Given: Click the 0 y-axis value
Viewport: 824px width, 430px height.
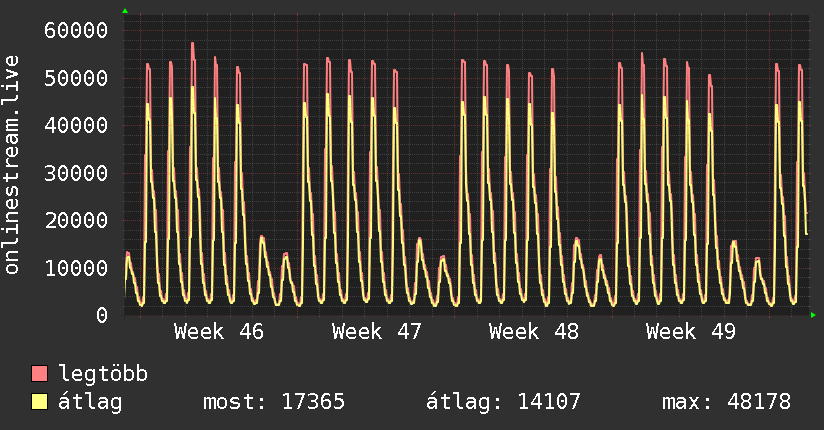Looking at the screenshot, I should pos(102,315).
